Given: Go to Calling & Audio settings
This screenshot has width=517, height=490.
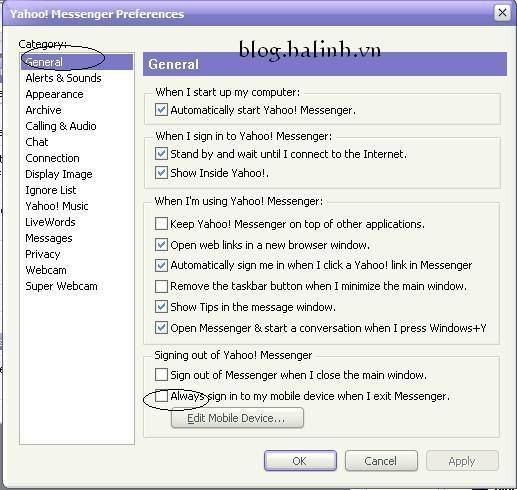Looking at the screenshot, I should click(x=61, y=126).
